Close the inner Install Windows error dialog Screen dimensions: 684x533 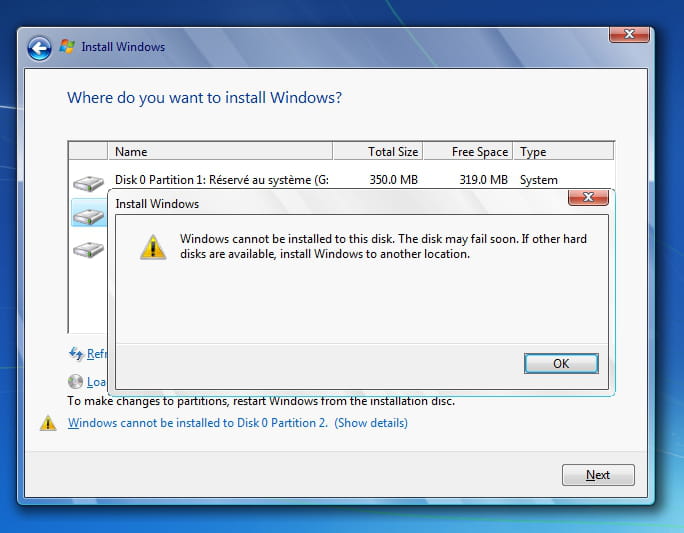point(588,197)
